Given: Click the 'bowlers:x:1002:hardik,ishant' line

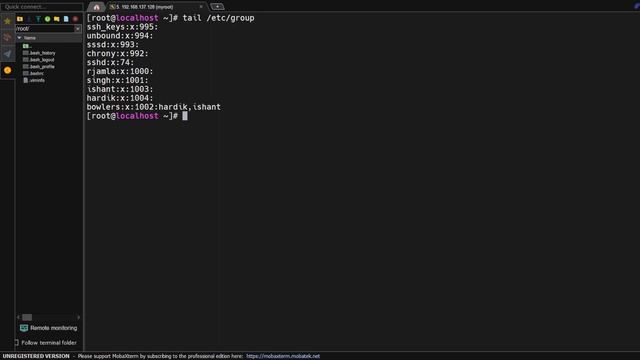Looking at the screenshot, I should (x=153, y=107).
